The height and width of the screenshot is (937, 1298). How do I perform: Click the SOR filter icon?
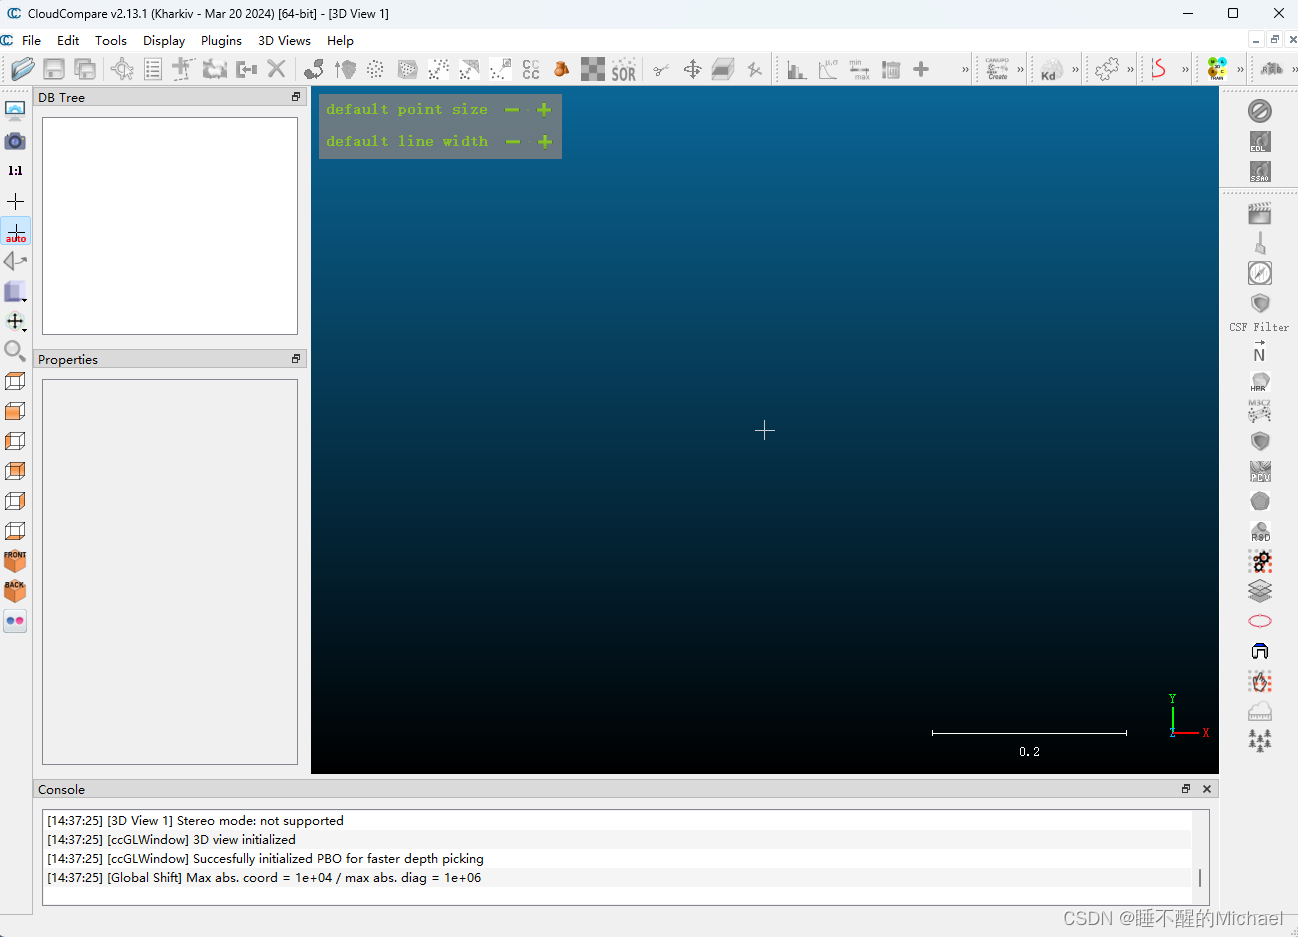tap(624, 69)
